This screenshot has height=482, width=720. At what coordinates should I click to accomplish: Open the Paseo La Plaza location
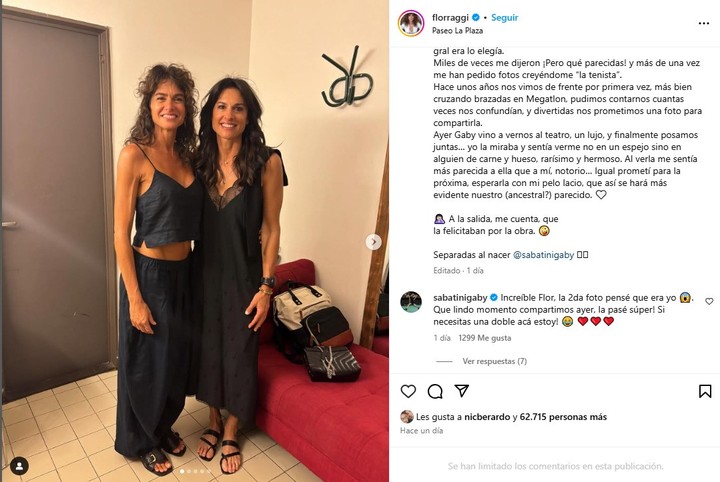click(x=457, y=30)
